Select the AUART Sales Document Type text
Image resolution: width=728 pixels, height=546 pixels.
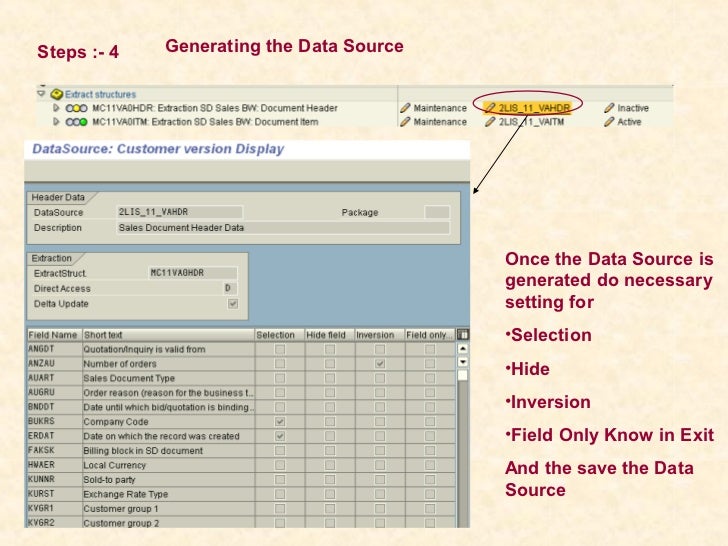click(129, 378)
